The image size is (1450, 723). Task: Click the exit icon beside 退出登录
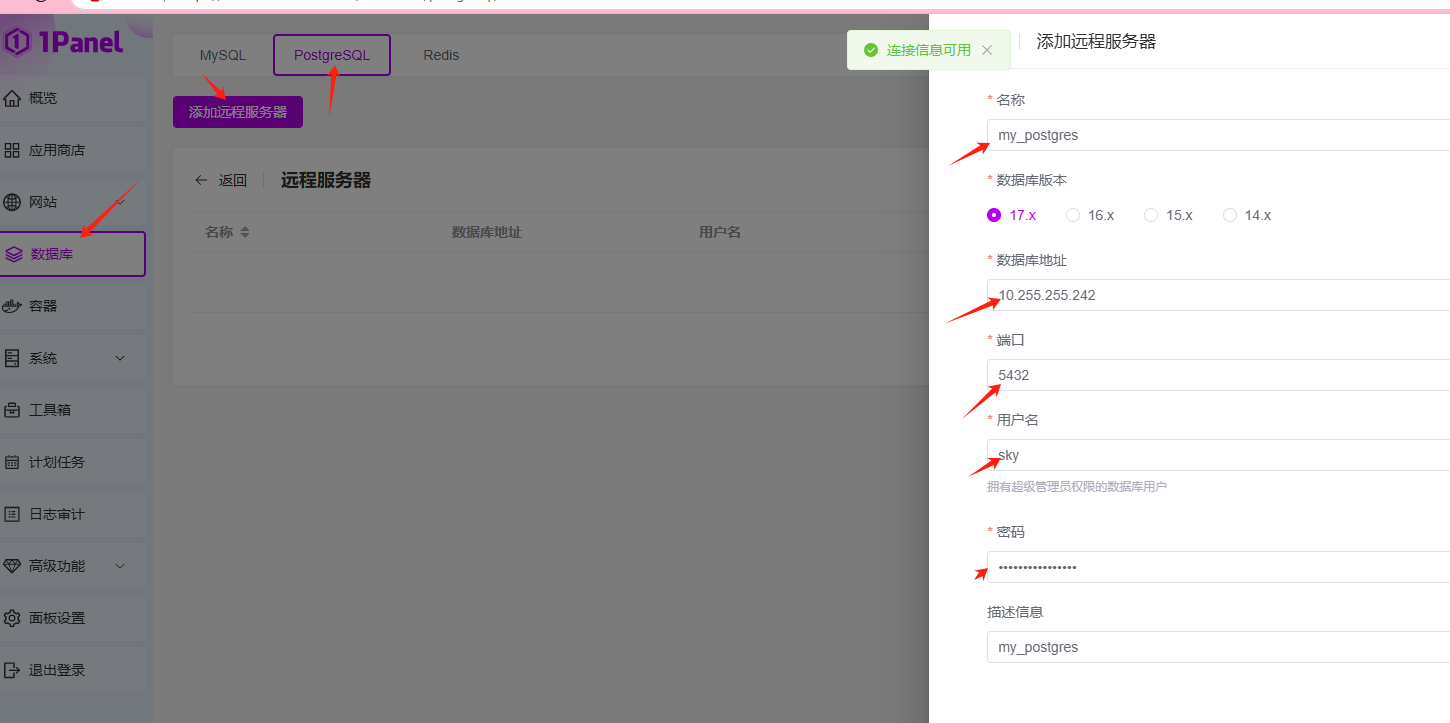(12, 670)
